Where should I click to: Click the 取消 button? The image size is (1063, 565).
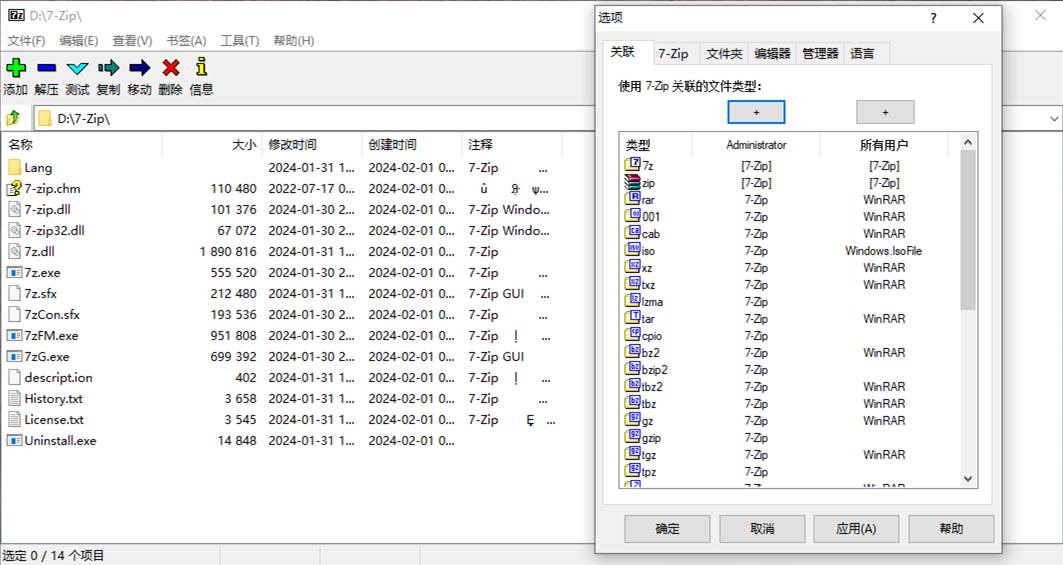point(762,528)
